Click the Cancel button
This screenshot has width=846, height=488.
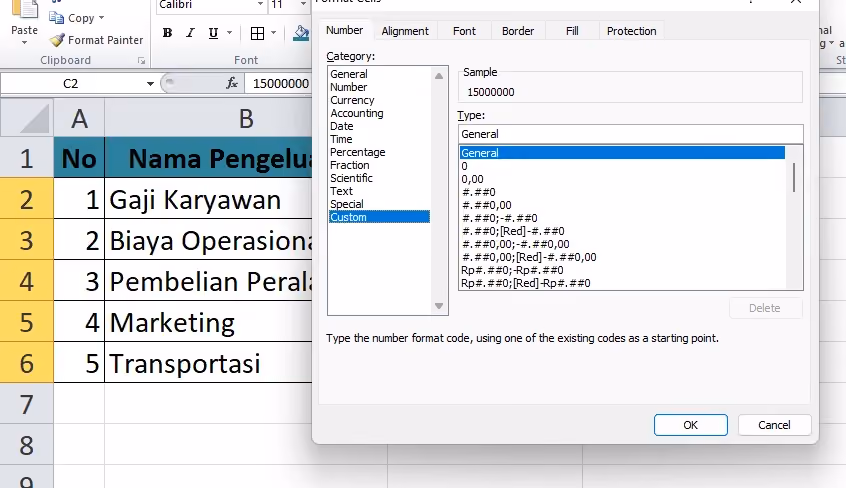774,425
